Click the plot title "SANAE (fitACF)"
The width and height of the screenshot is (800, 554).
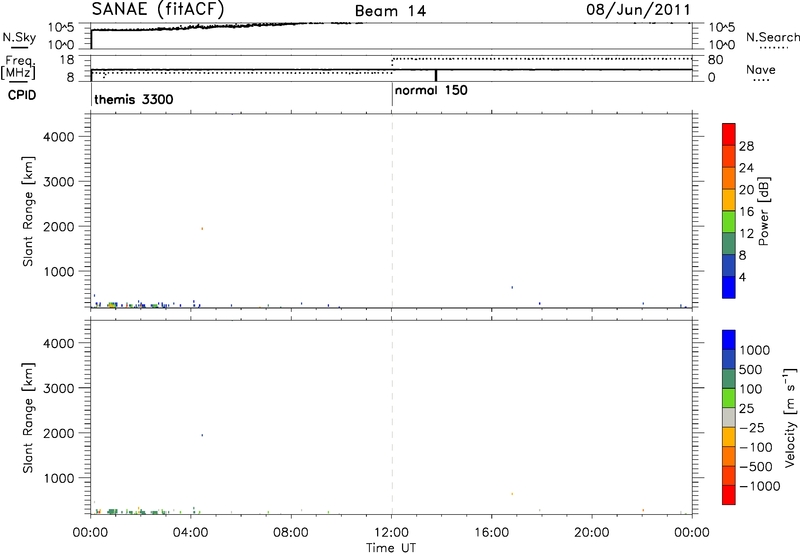(x=158, y=10)
